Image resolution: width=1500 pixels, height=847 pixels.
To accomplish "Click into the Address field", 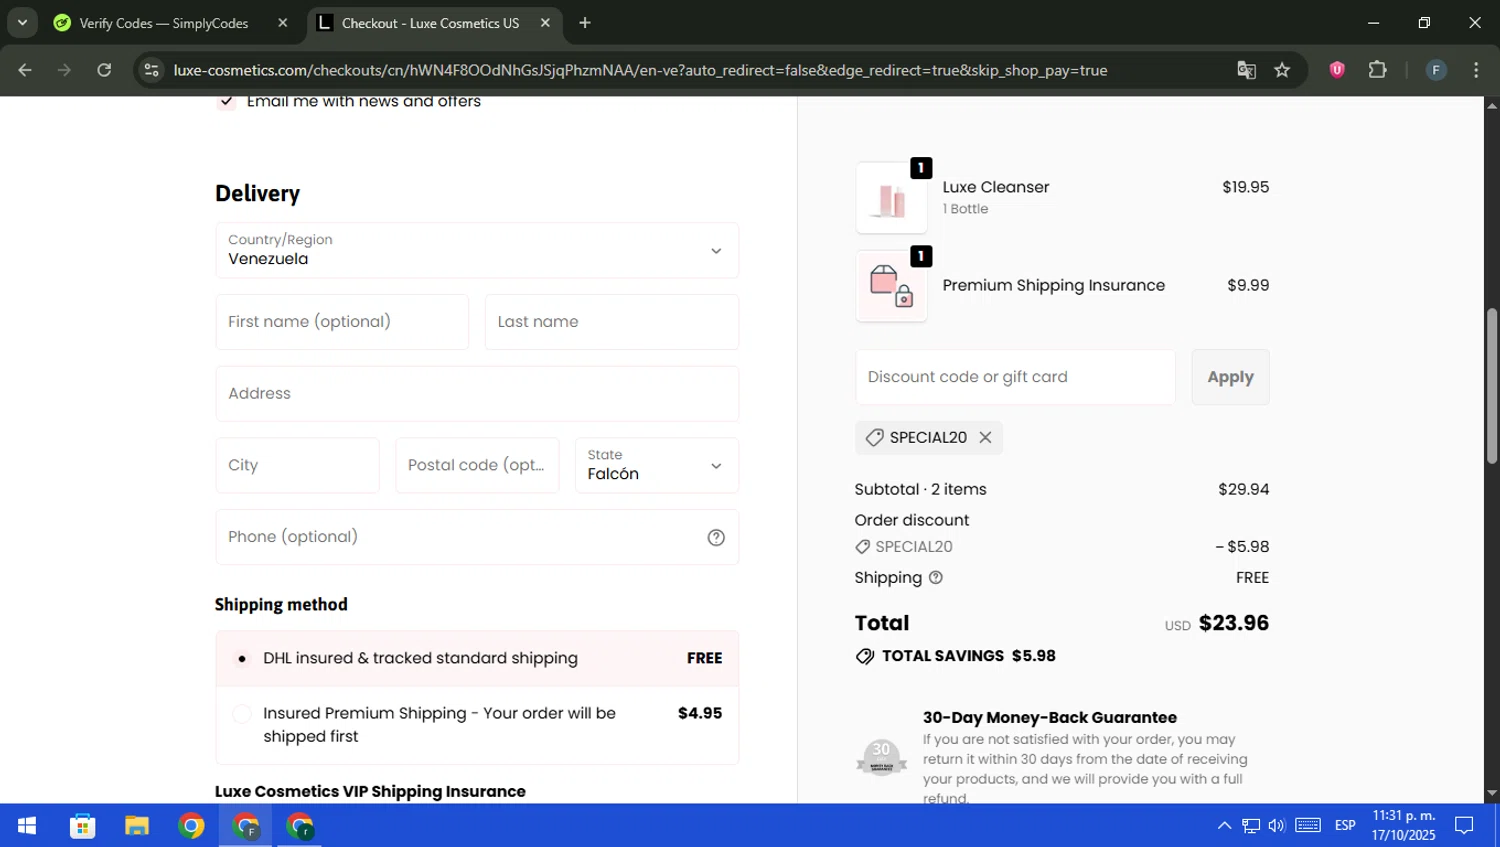I will [x=477, y=394].
